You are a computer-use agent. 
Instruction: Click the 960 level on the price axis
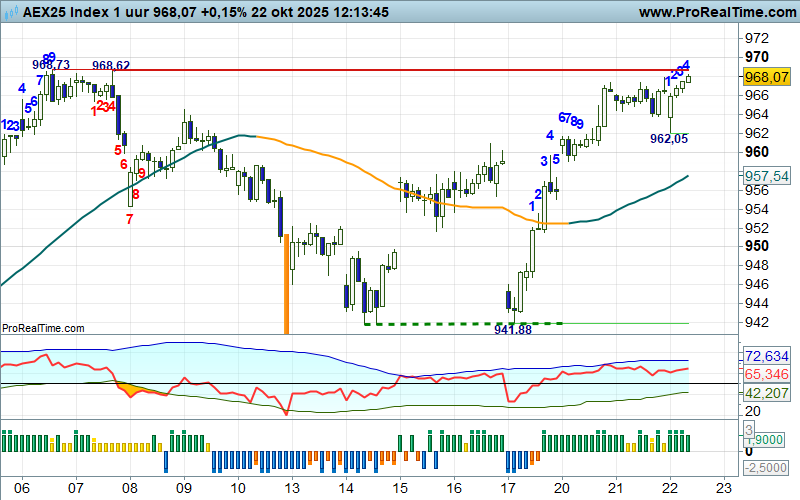pos(757,152)
